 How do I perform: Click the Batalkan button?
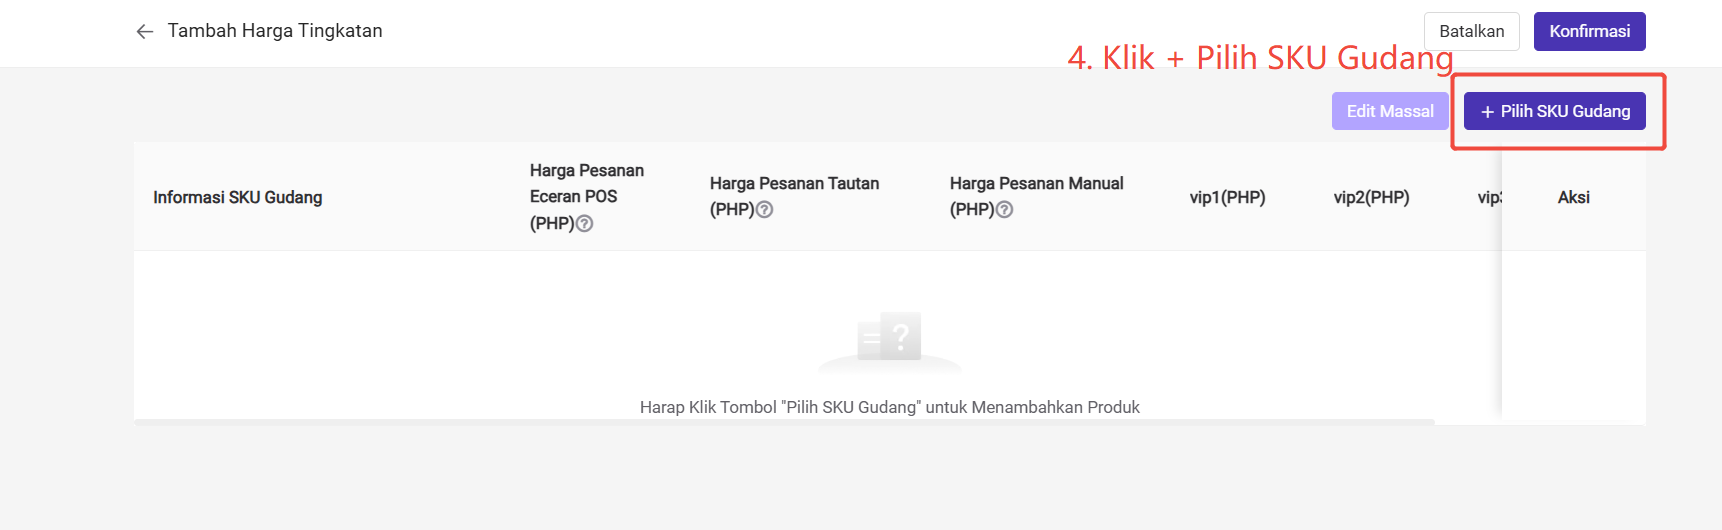1471,31
